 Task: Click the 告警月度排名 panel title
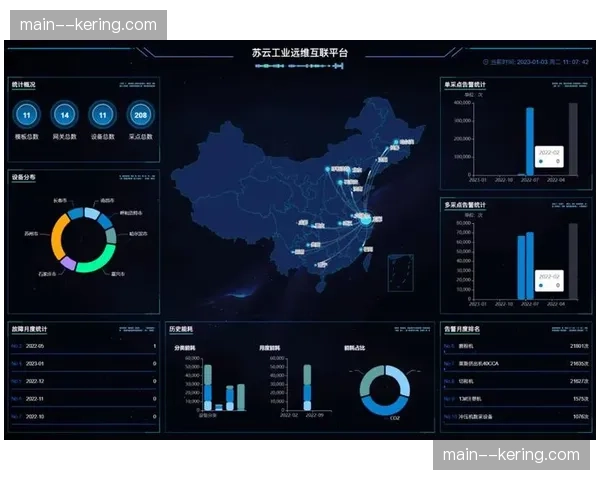click(462, 329)
